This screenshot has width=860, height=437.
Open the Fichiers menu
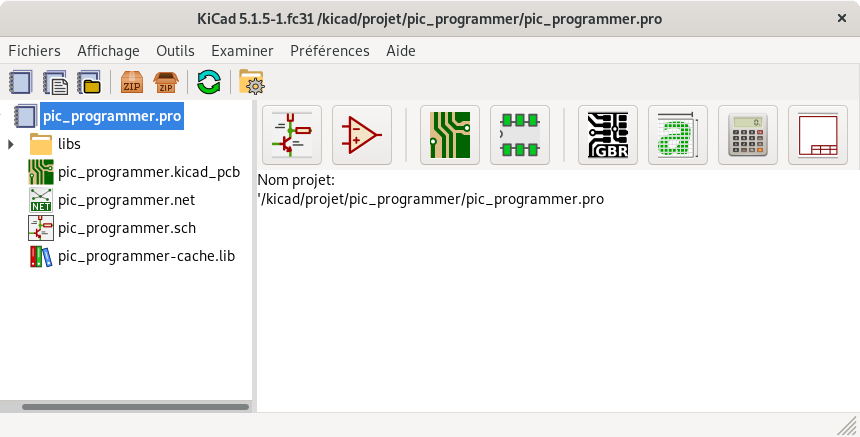[34, 51]
